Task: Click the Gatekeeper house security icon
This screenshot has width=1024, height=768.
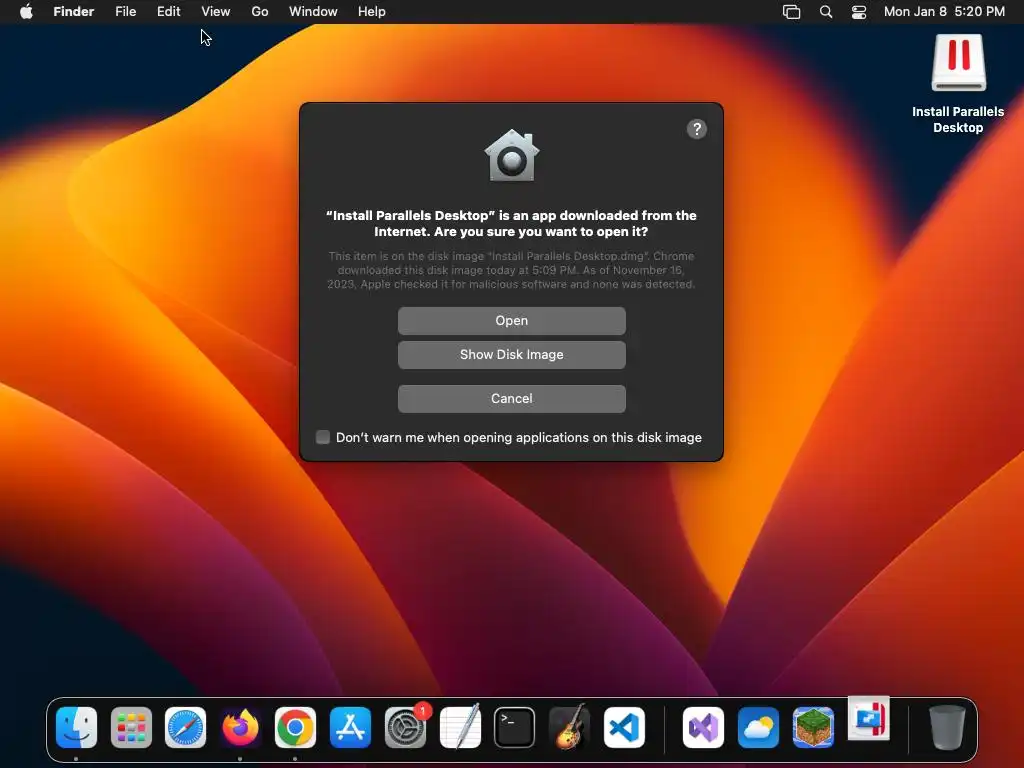Action: coord(512,156)
